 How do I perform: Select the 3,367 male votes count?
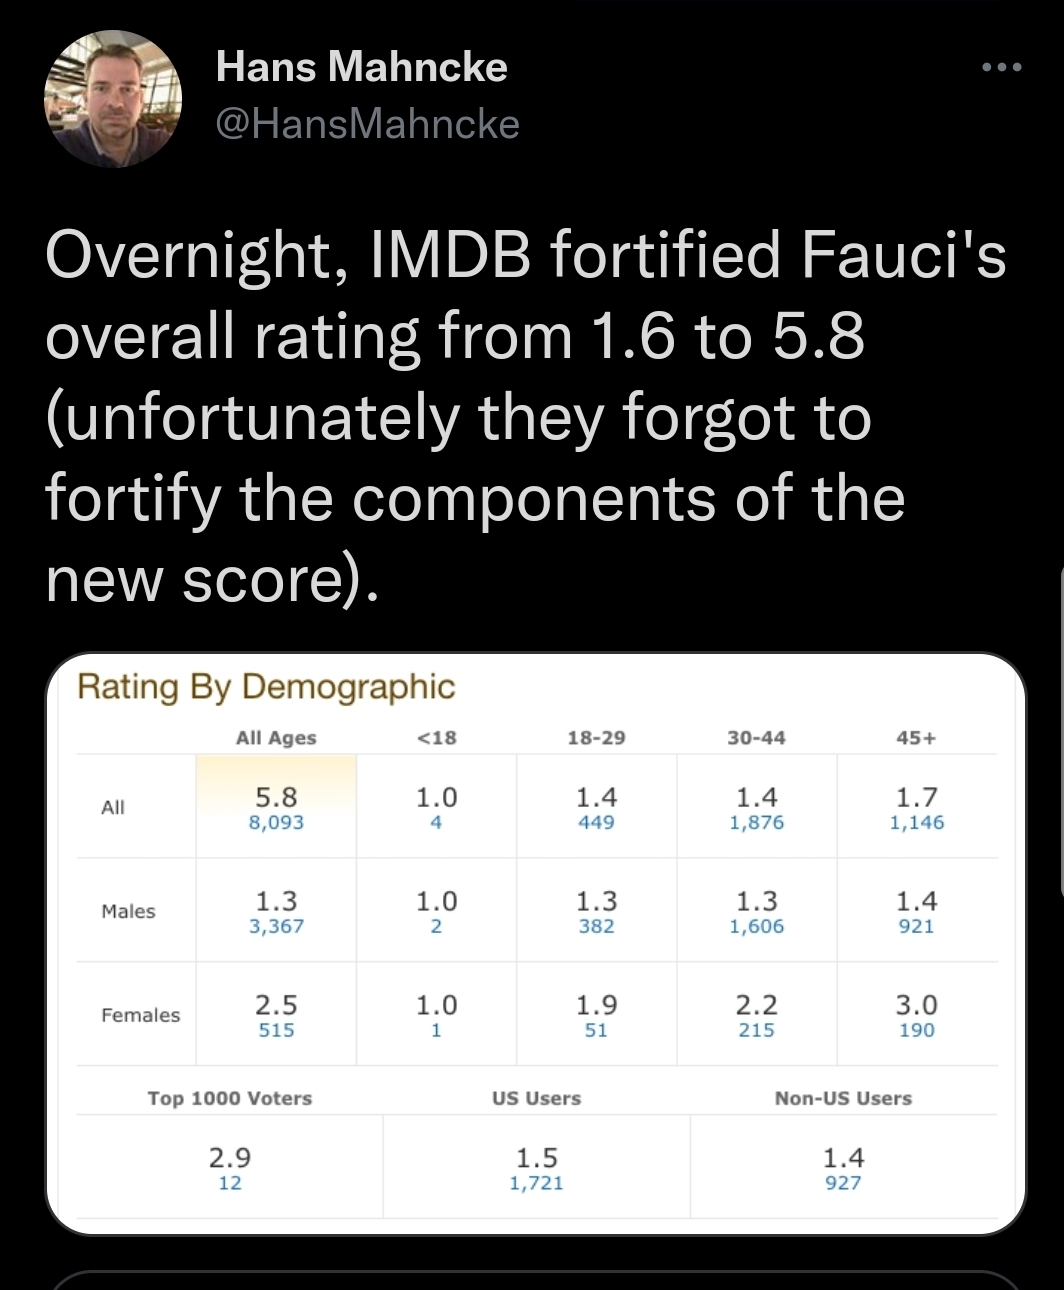click(276, 927)
